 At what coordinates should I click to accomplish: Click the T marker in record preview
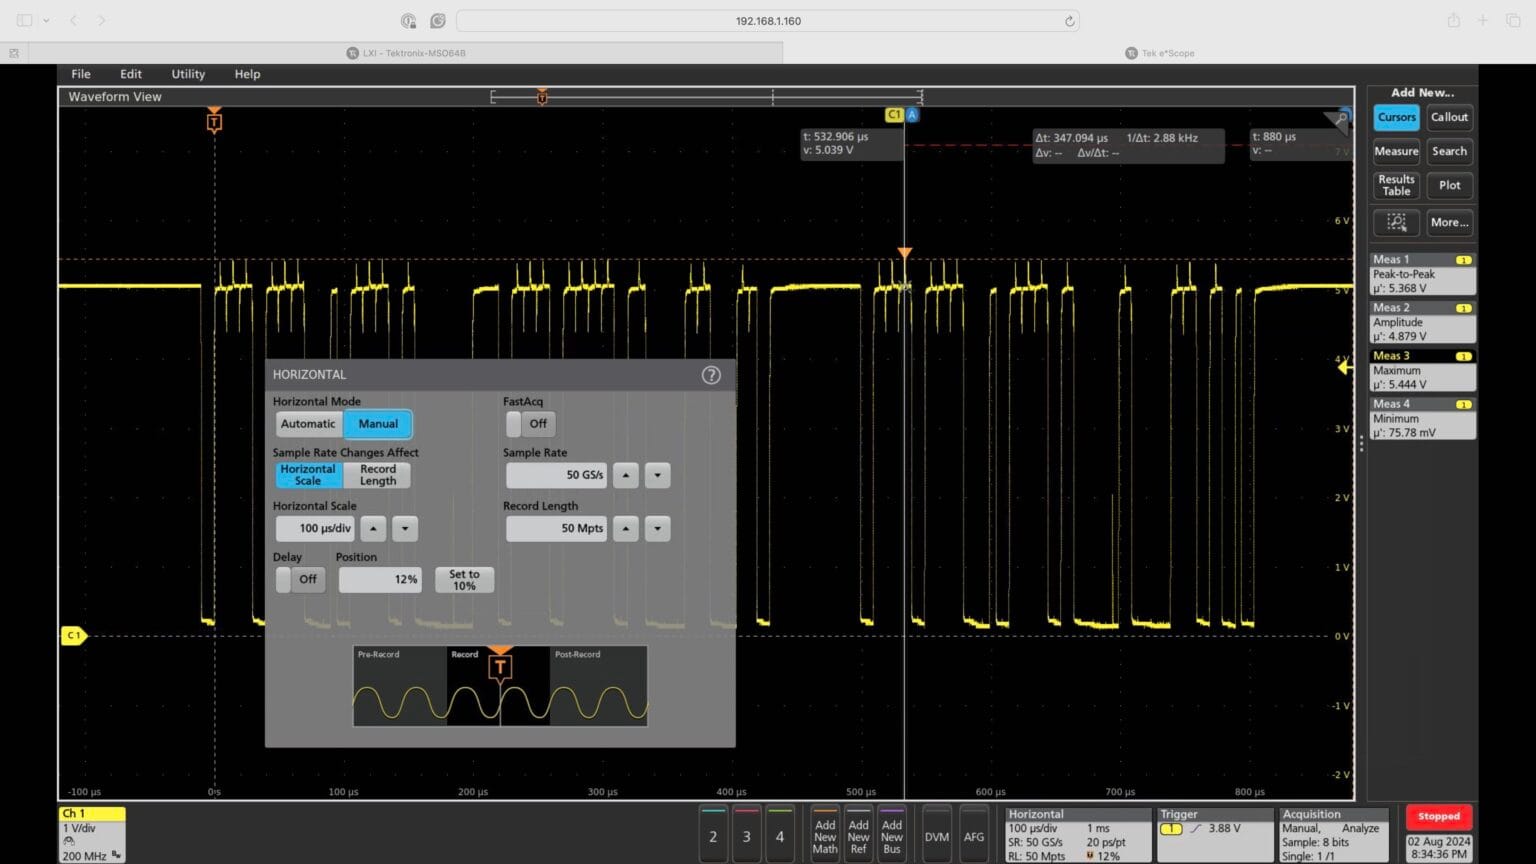click(500, 666)
